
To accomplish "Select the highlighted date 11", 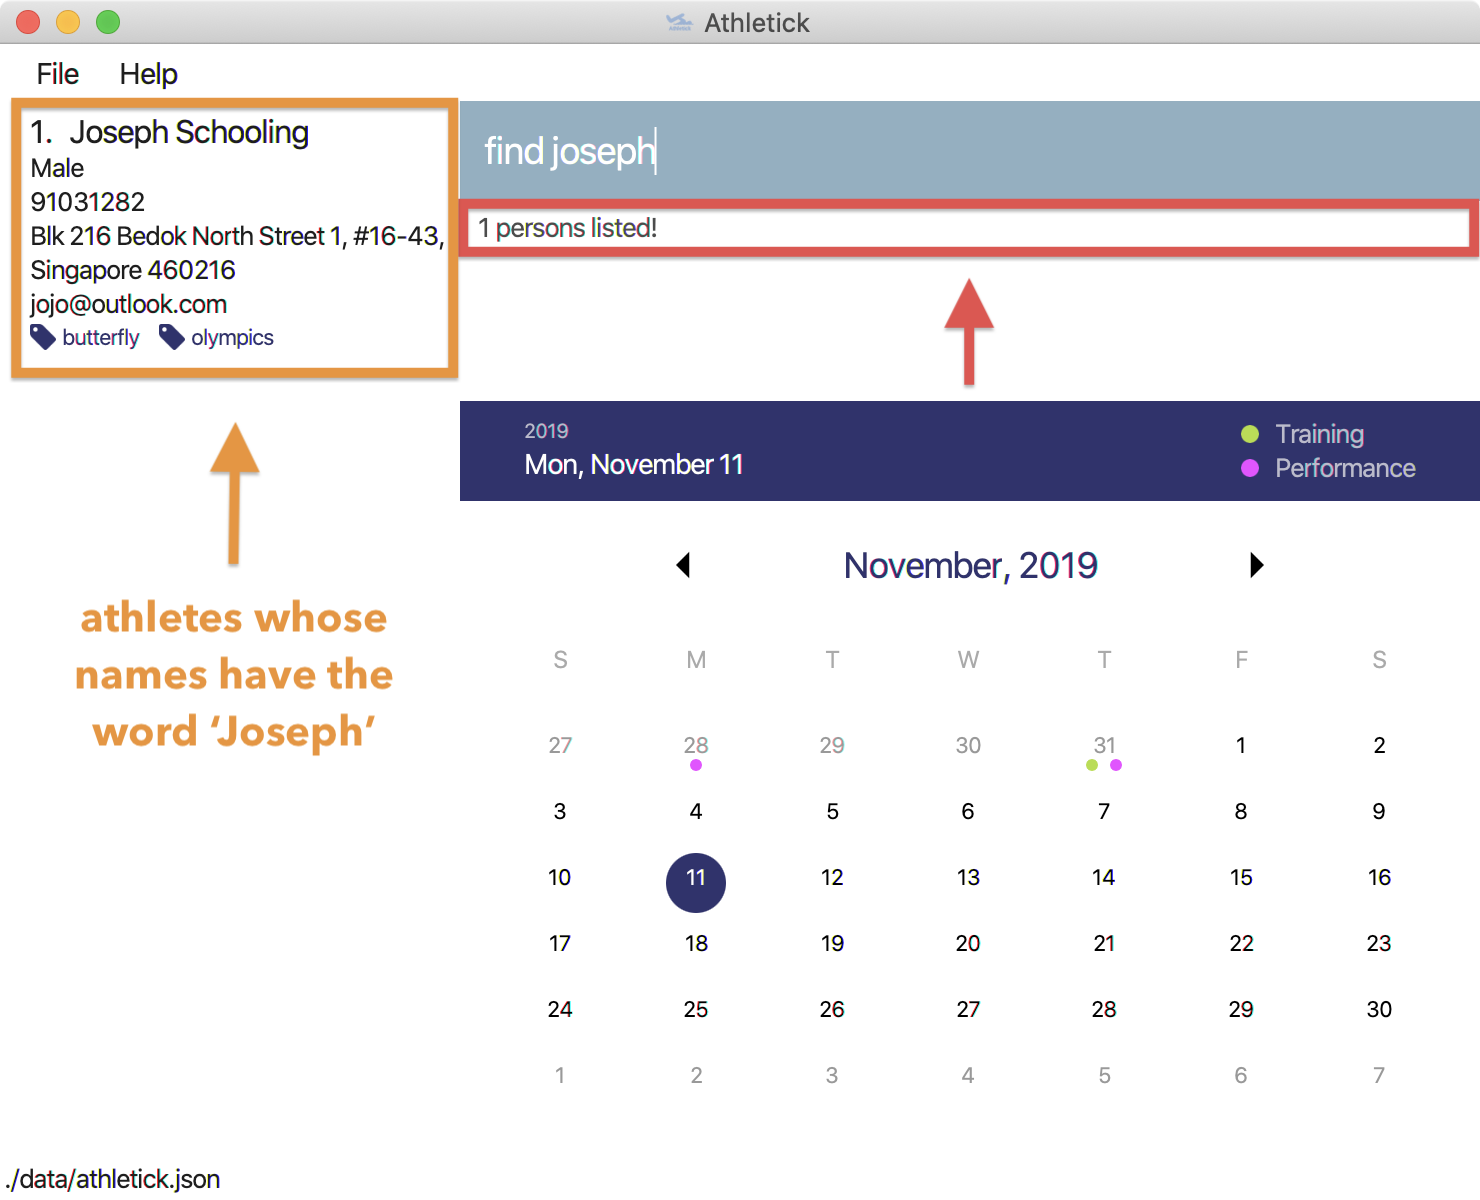I will click(x=696, y=882).
